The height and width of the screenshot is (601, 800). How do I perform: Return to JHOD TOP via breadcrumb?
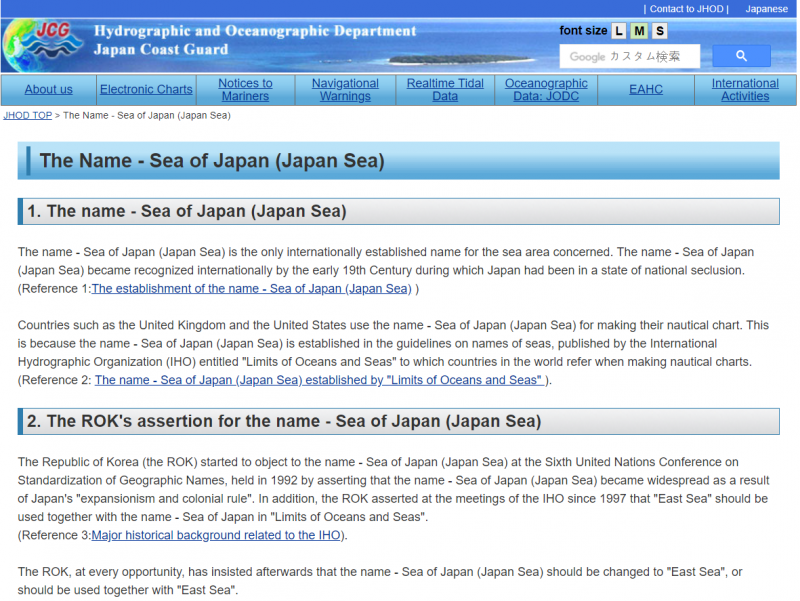coord(27,116)
